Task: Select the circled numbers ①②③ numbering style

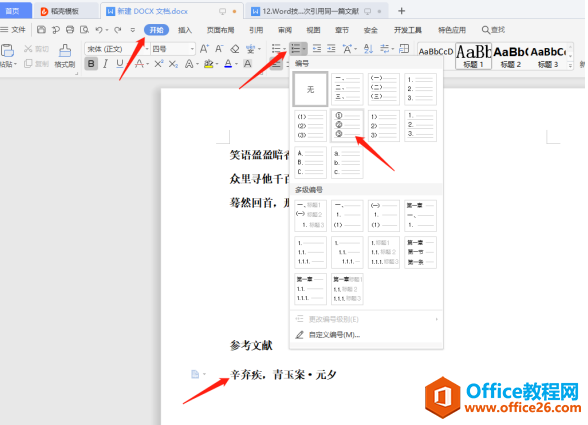Action: pyautogui.click(x=347, y=125)
